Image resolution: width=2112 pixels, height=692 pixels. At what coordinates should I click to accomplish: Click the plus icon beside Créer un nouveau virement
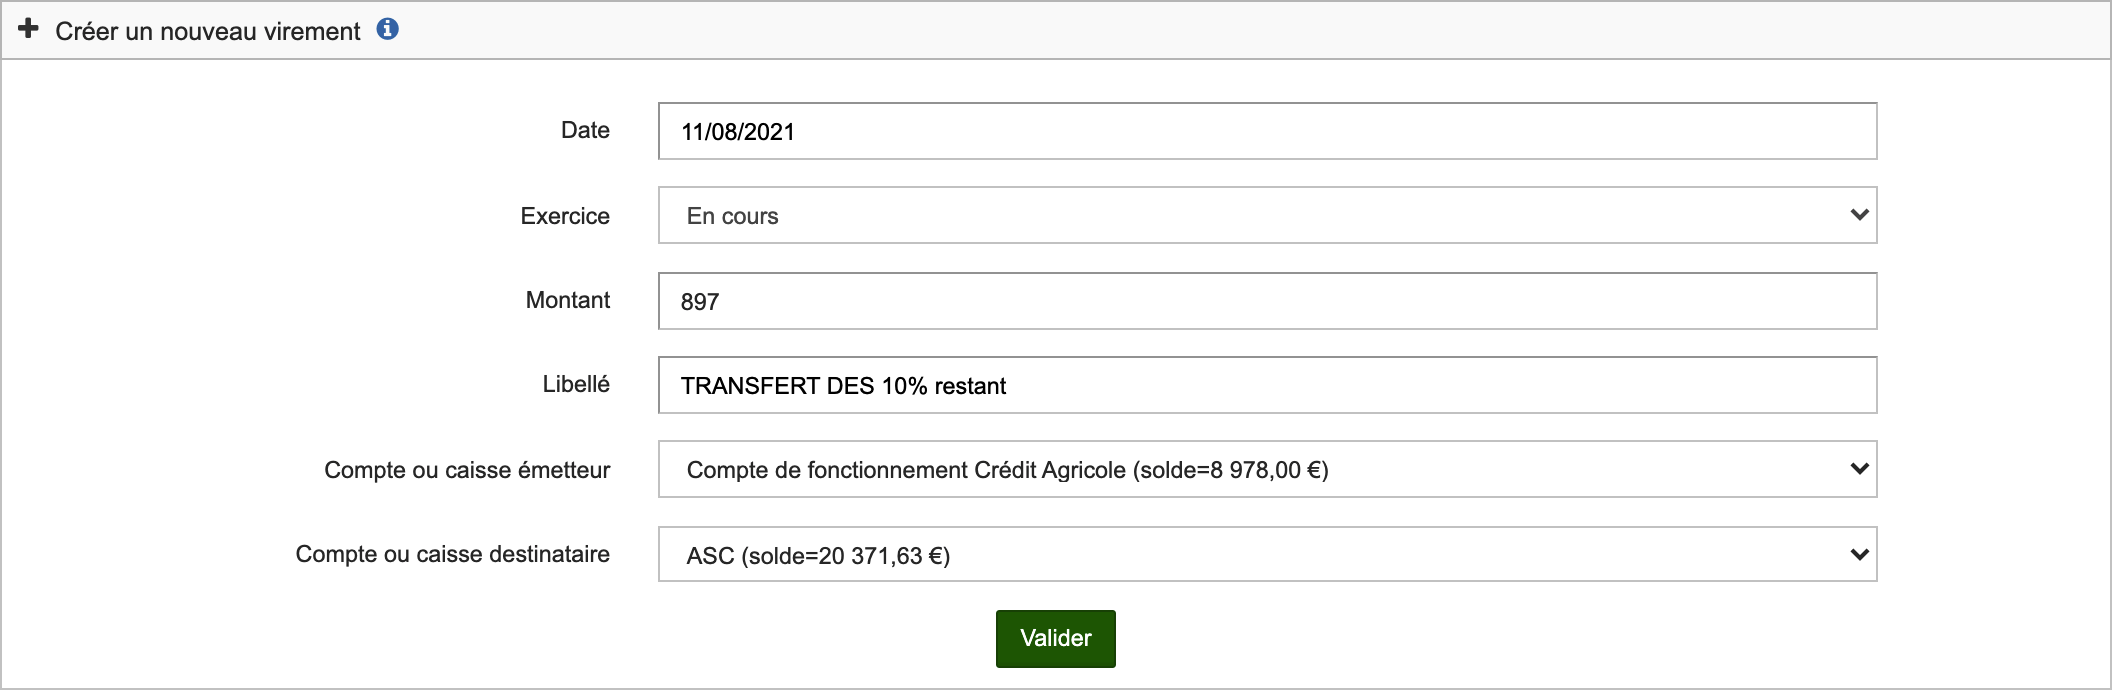[x=28, y=29]
